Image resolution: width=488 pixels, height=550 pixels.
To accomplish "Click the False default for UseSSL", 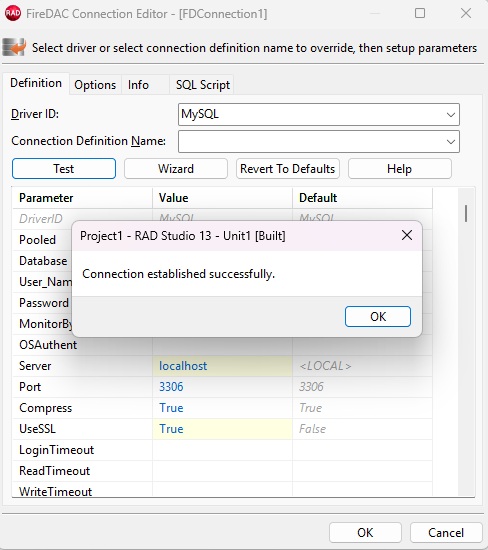I will pyautogui.click(x=362, y=429).
